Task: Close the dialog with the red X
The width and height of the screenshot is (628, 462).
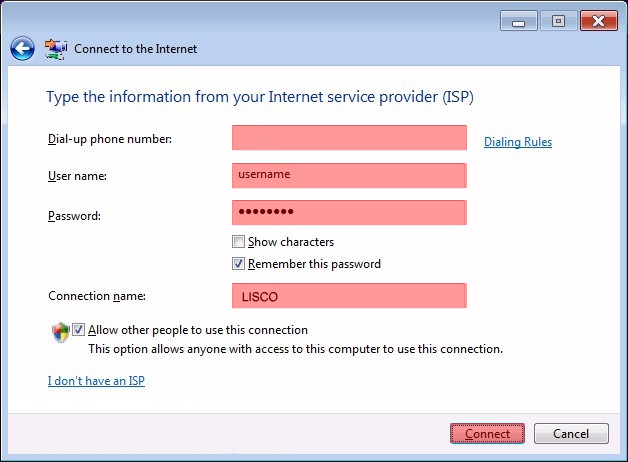Action: pos(599,21)
